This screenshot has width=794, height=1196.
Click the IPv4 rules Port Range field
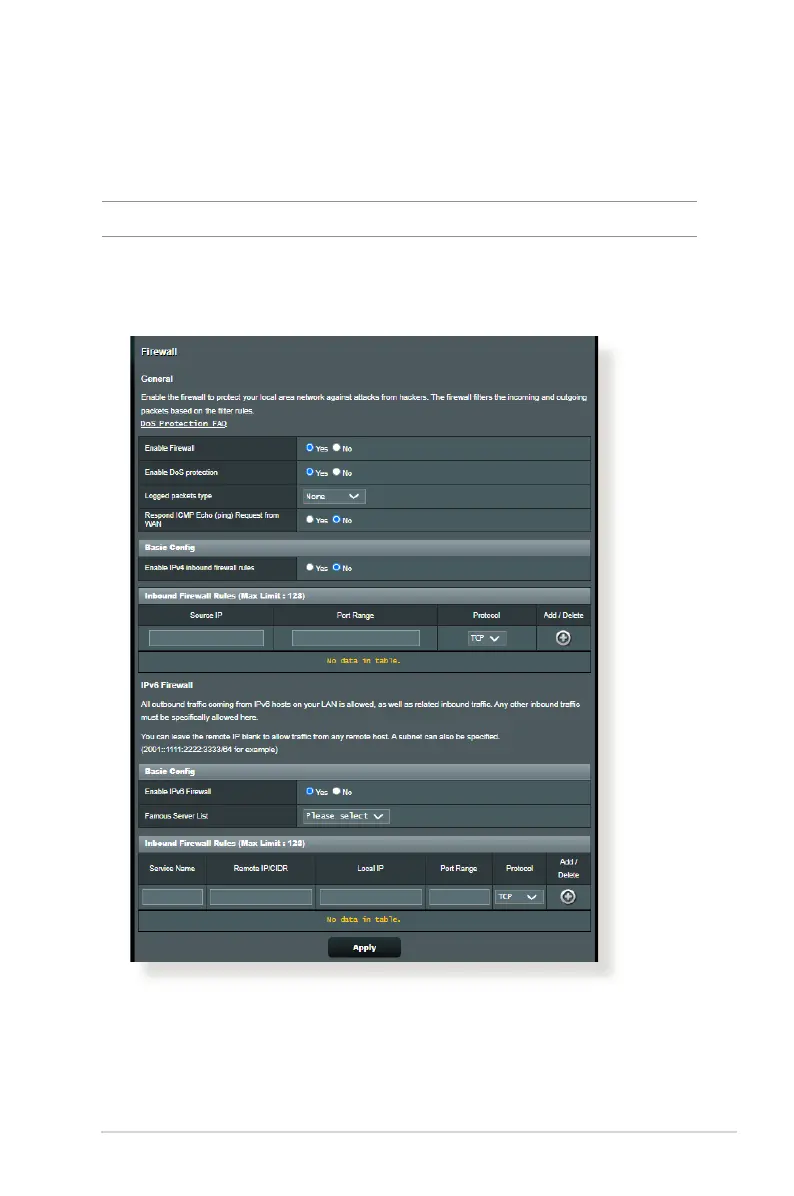click(x=355, y=638)
